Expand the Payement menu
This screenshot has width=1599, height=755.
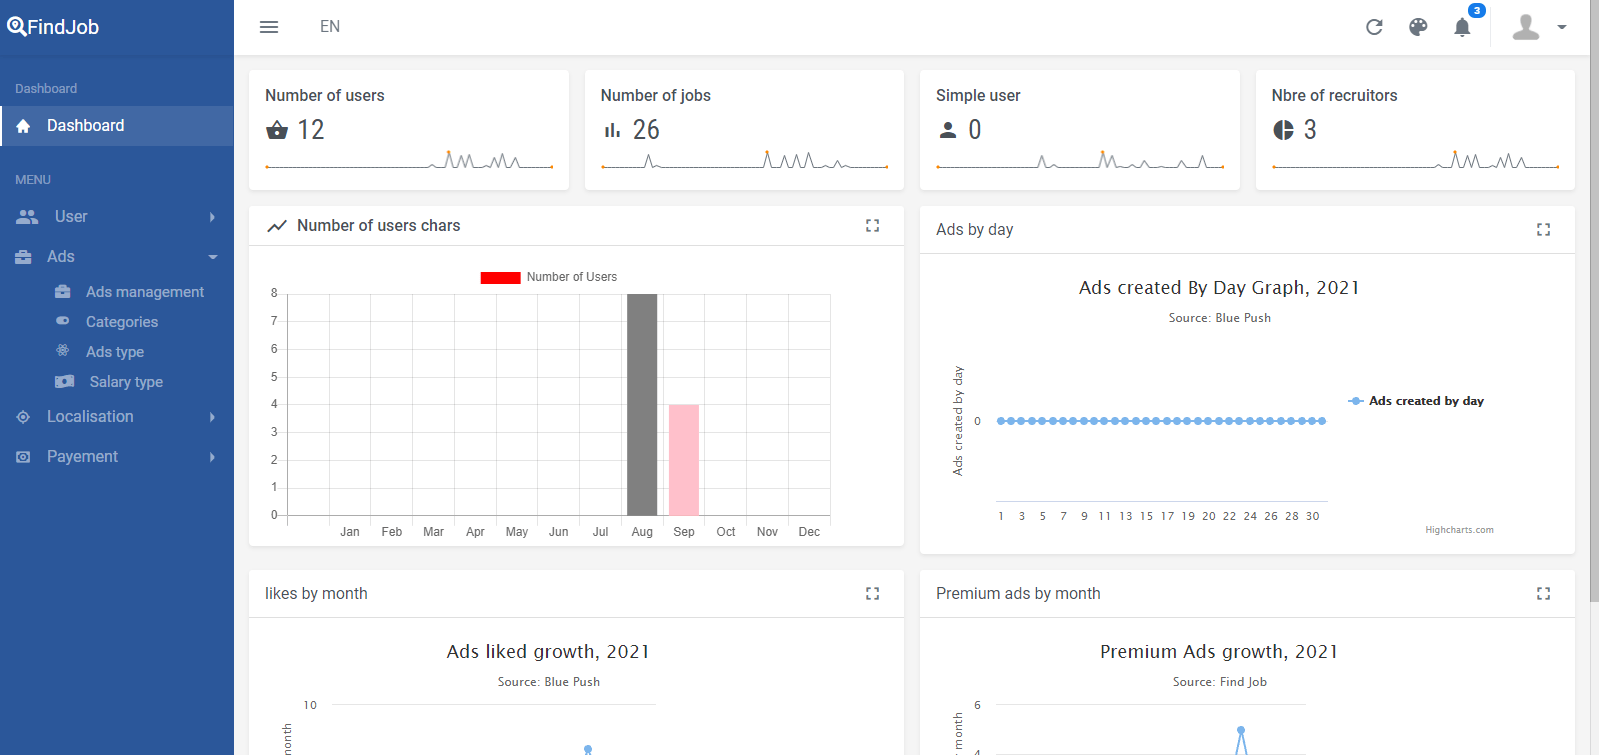point(116,457)
